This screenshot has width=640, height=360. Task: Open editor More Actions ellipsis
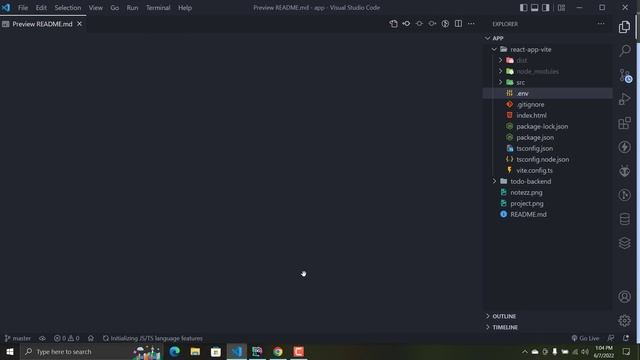point(471,24)
